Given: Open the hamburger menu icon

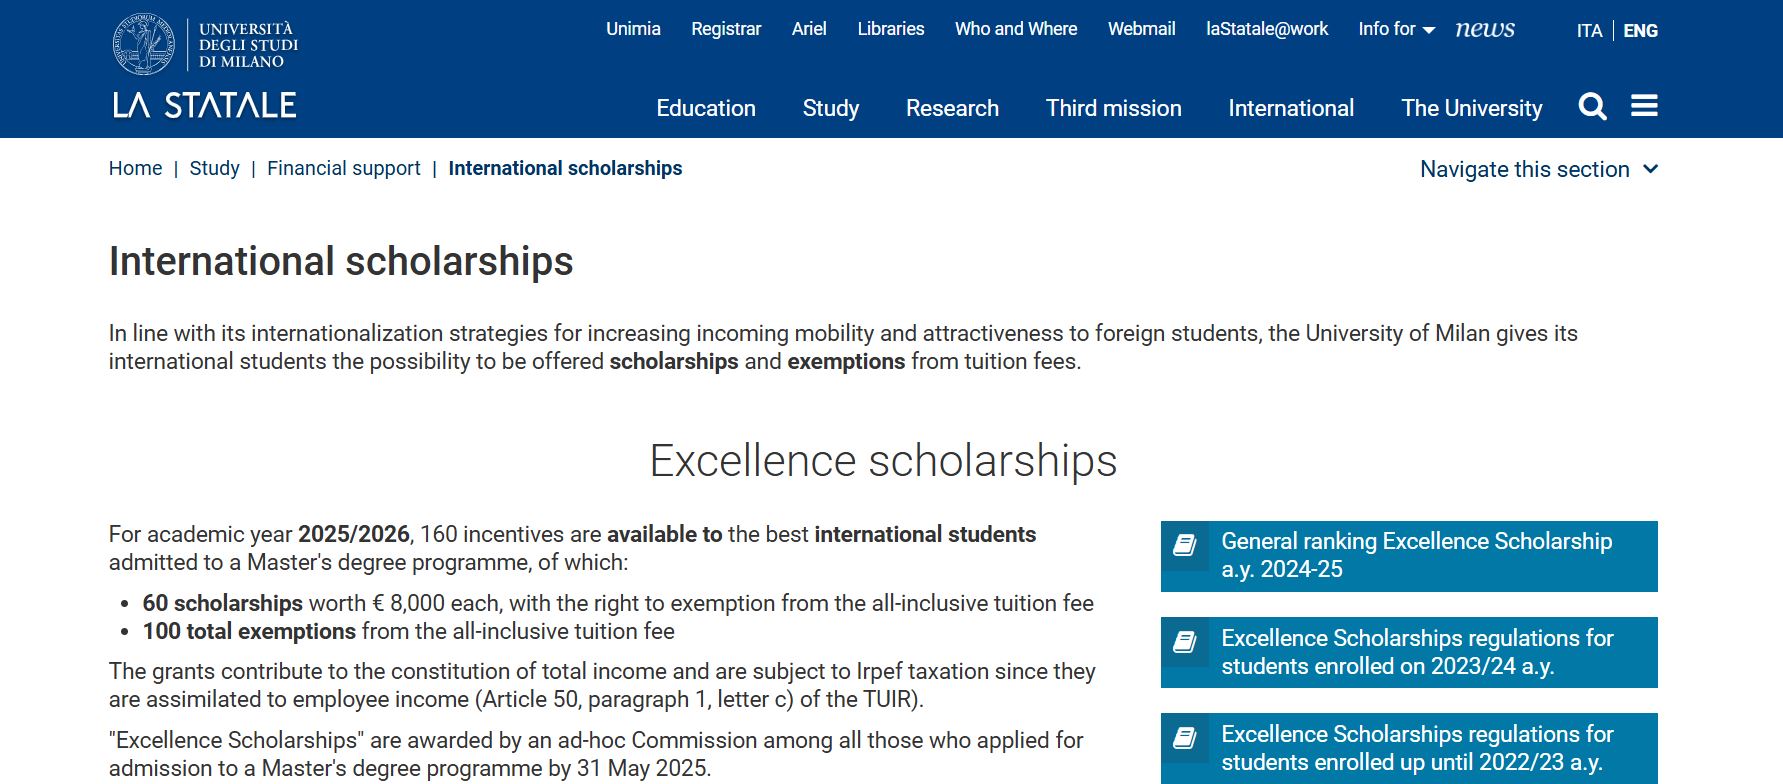Looking at the screenshot, I should pos(1644,105).
